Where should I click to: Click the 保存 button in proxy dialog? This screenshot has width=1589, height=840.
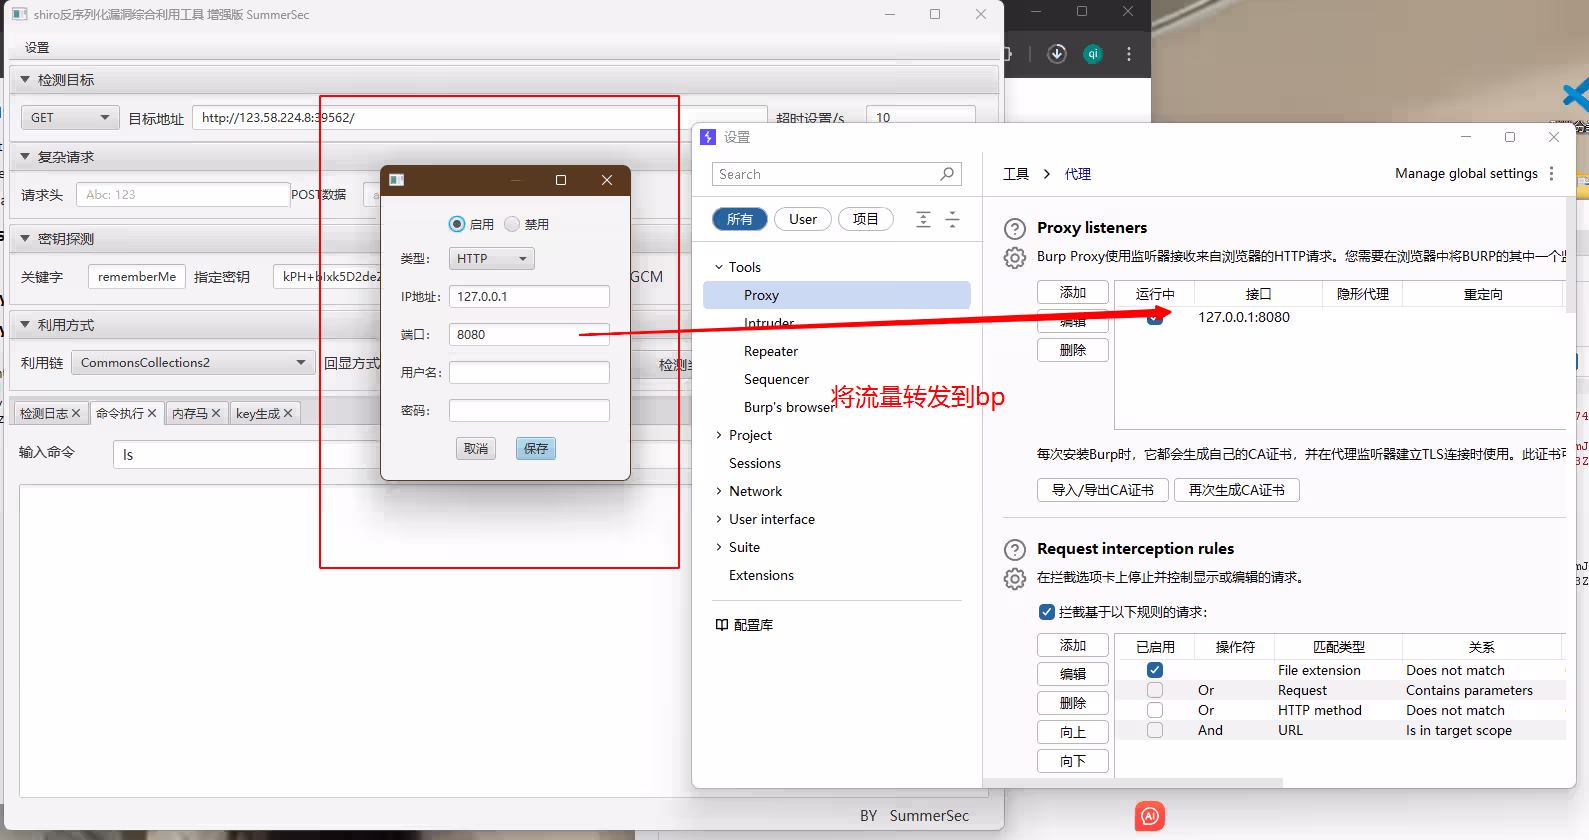point(536,449)
